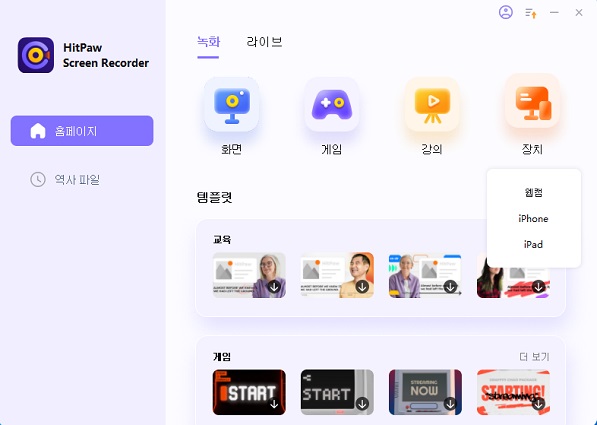Image resolution: width=597 pixels, height=425 pixels.
Task: Choose iPhone from the device menu
Action: [533, 219]
